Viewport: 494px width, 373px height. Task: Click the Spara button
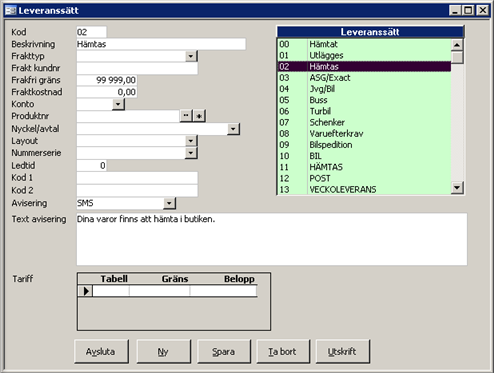point(224,351)
